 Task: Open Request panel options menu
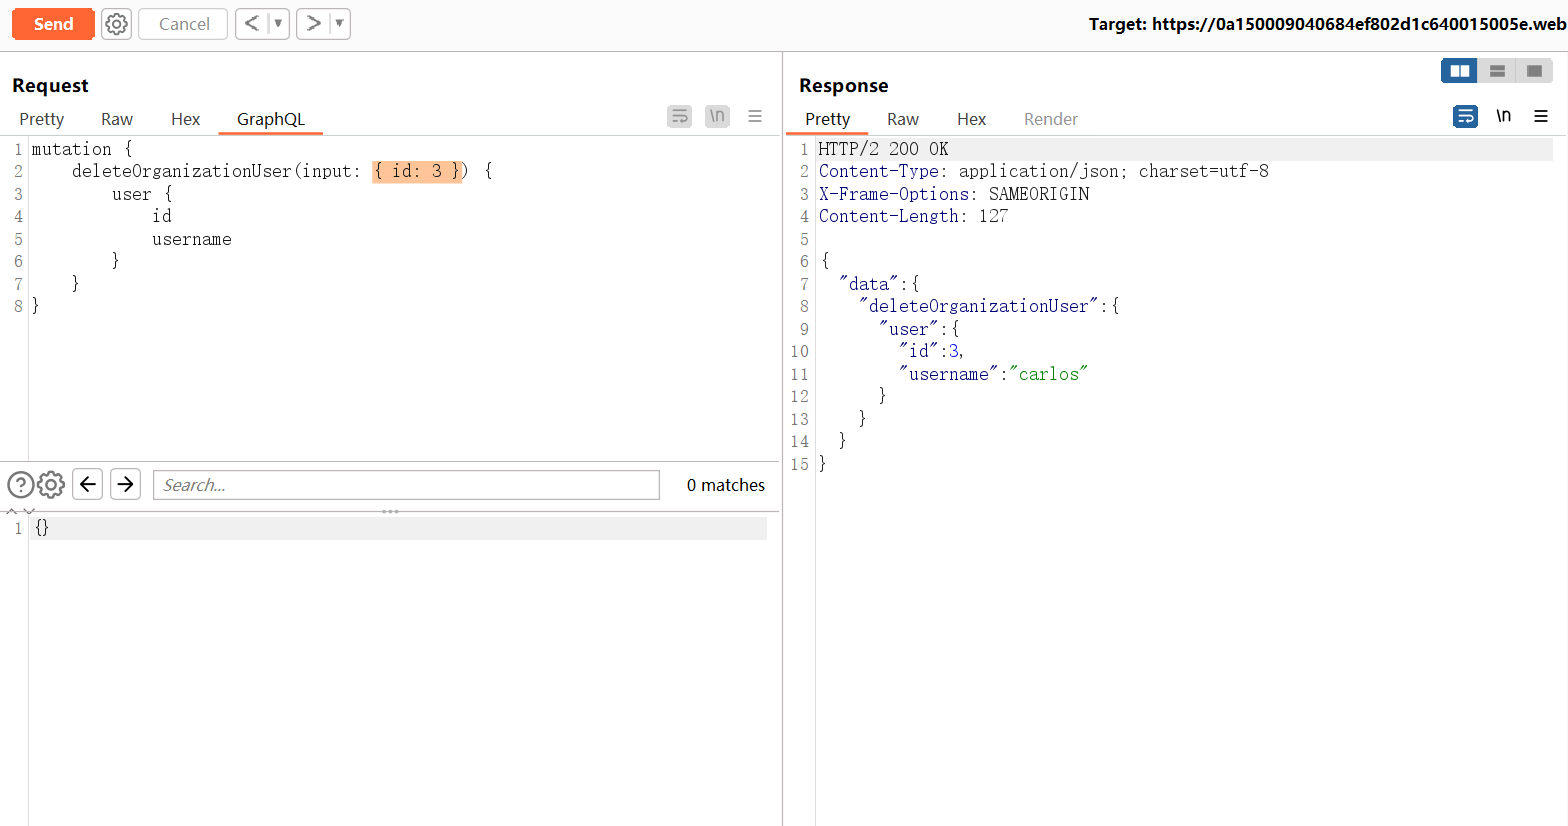pos(755,116)
